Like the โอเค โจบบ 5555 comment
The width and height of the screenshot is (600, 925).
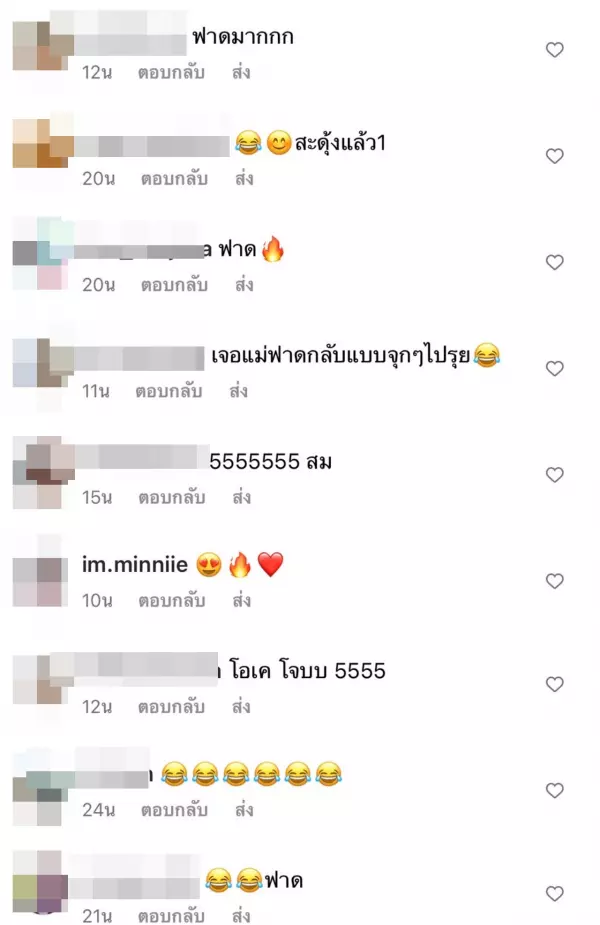554,684
